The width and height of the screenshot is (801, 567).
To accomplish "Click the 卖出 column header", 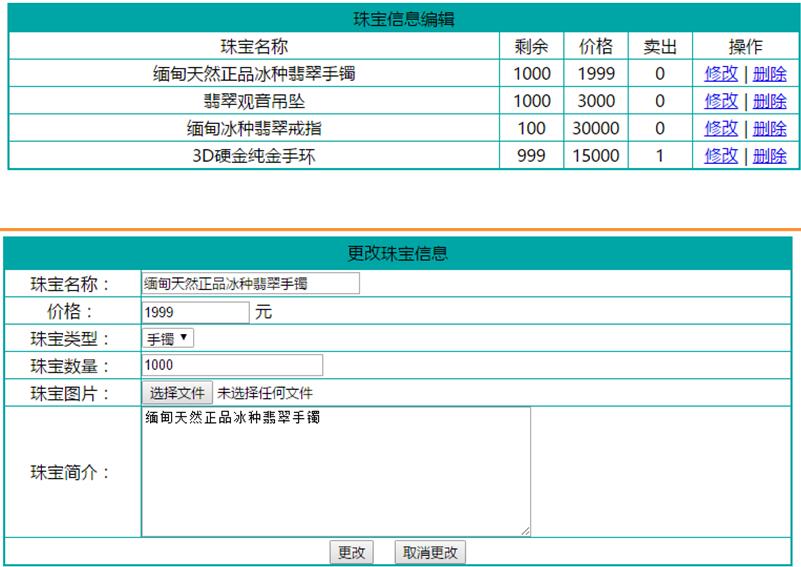I will [660, 46].
